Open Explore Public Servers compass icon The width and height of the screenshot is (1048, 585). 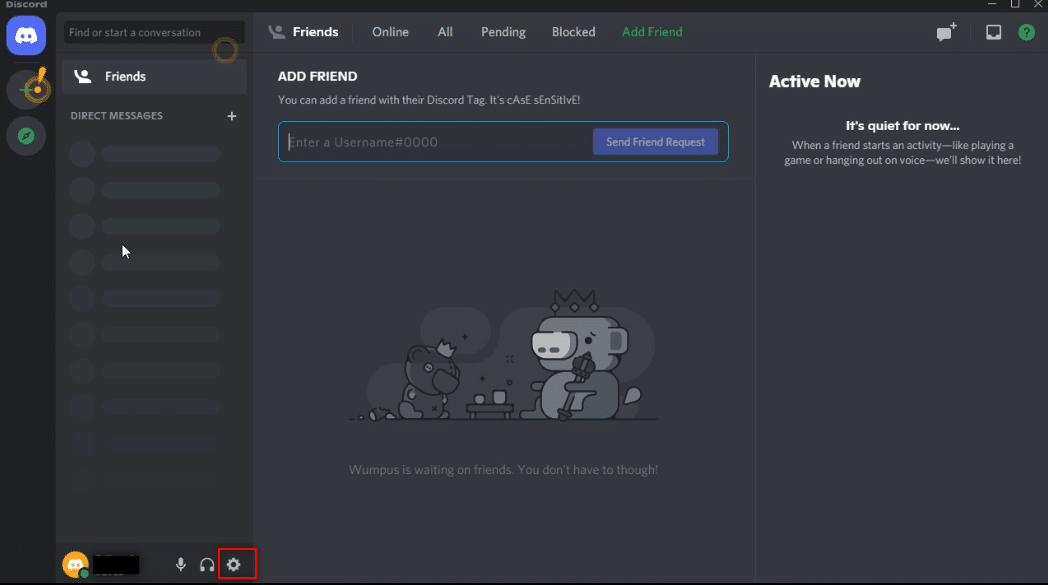click(x=26, y=136)
